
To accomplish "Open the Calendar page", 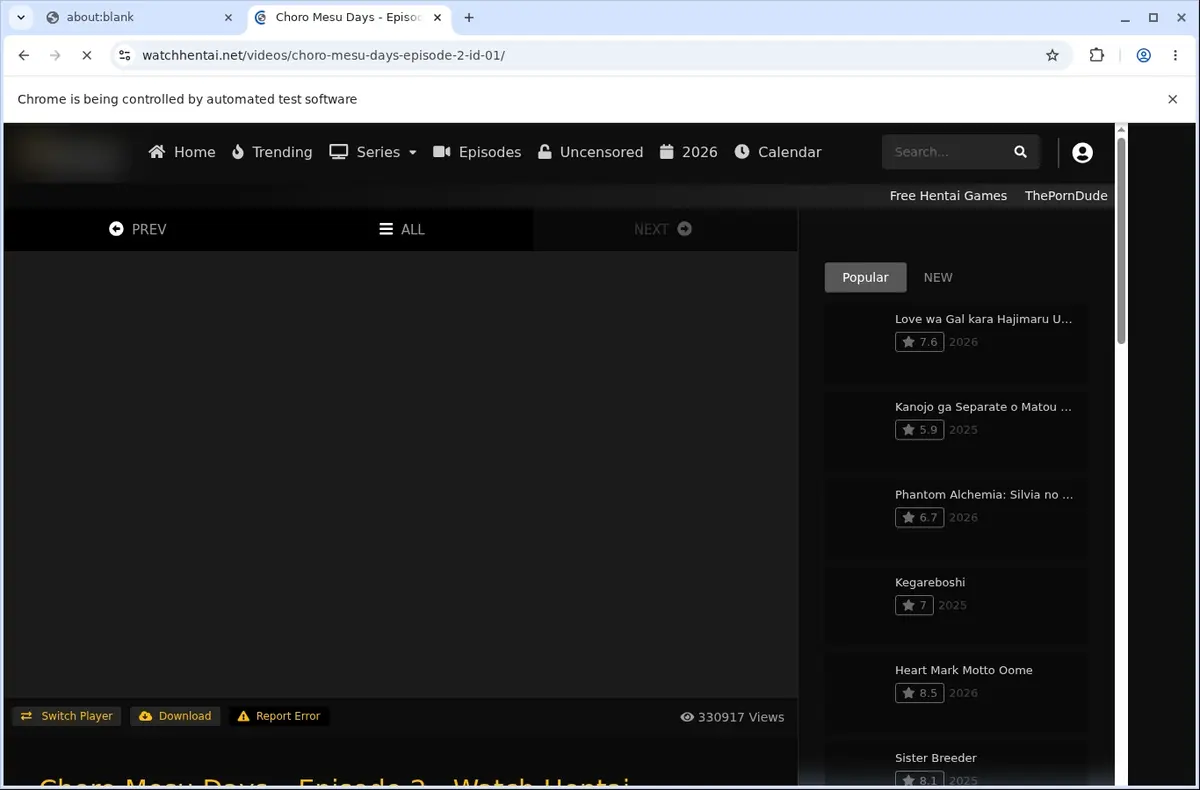I will 778,152.
